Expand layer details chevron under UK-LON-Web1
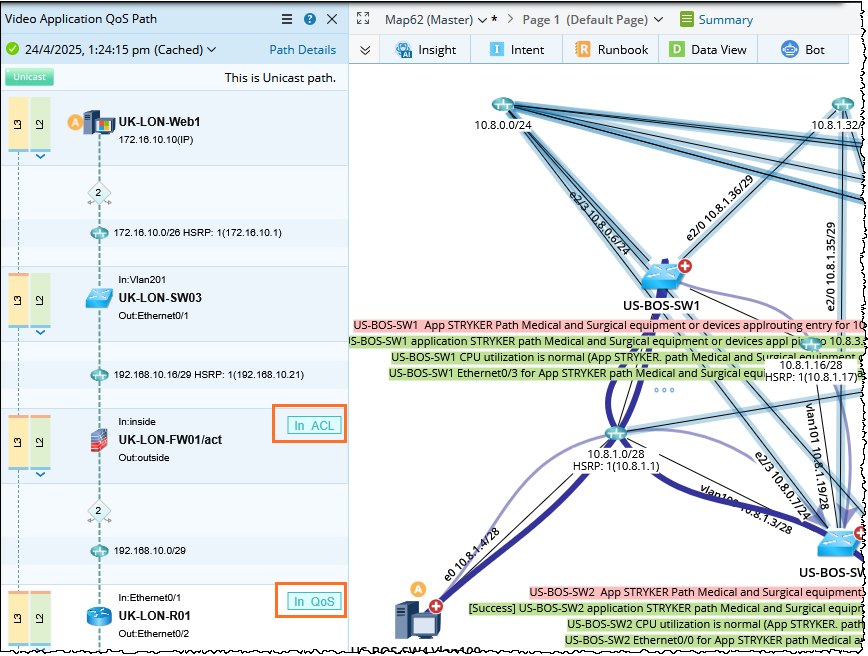Screen dimensions: 868x656 (x=40, y=157)
